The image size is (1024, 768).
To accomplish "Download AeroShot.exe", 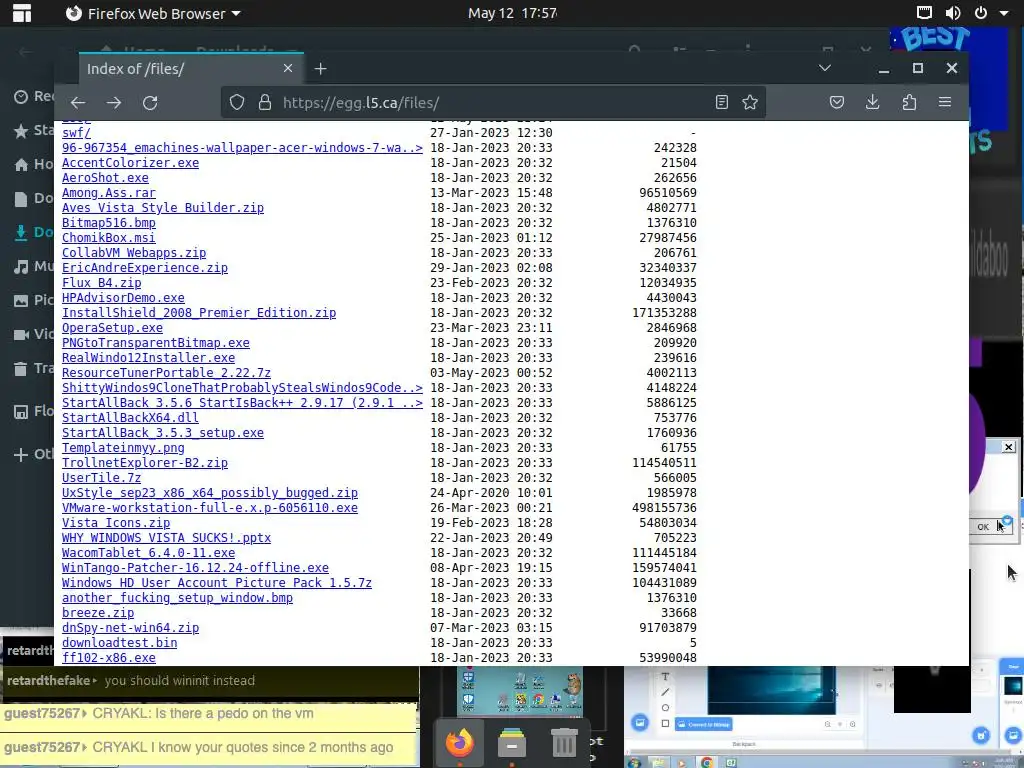I will coord(105,178).
